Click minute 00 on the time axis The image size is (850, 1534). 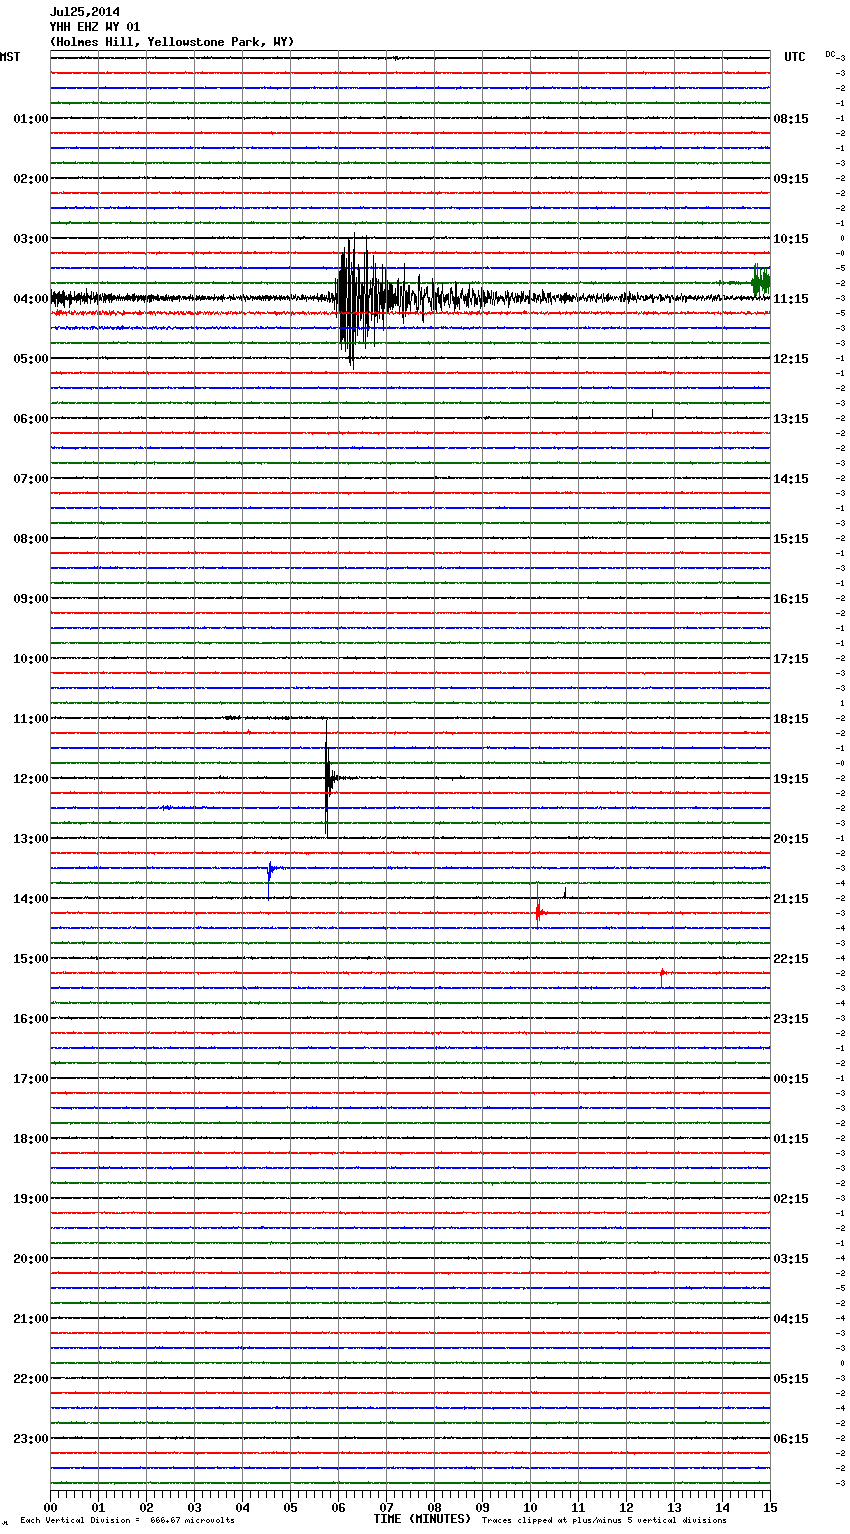(50, 1507)
